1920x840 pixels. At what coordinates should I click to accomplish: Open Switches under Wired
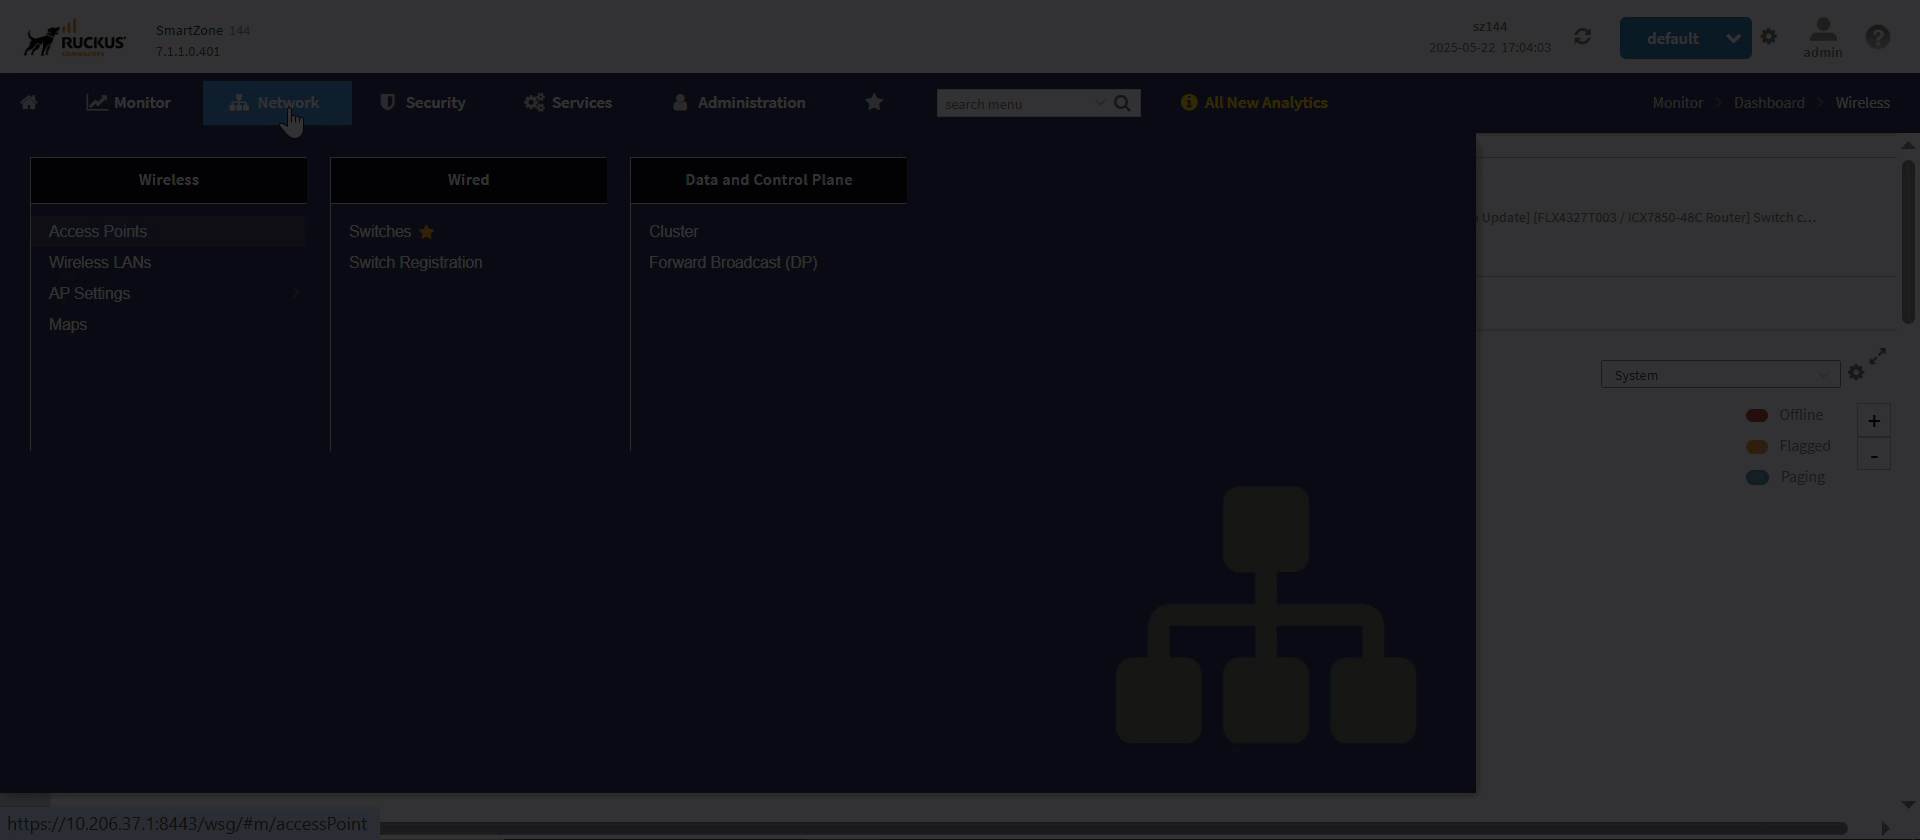(x=380, y=231)
